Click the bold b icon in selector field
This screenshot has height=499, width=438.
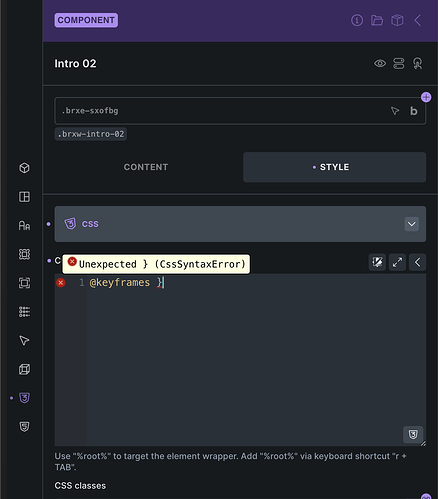click(414, 111)
